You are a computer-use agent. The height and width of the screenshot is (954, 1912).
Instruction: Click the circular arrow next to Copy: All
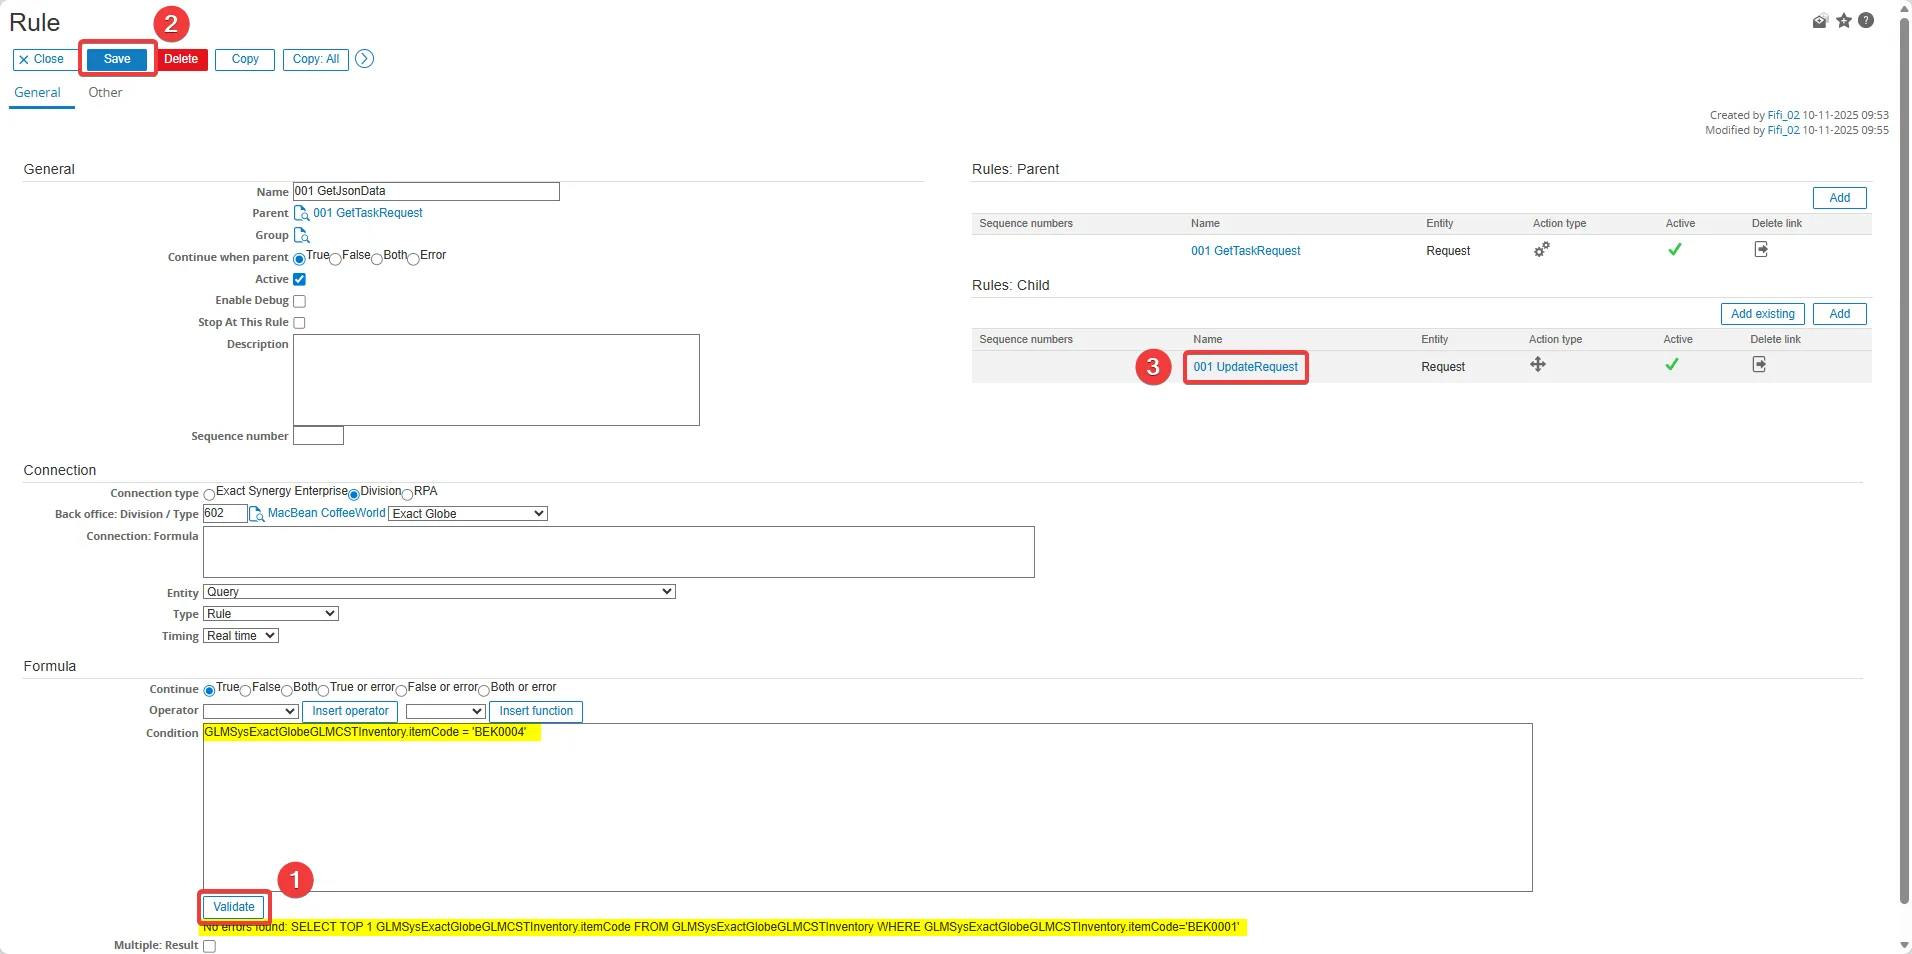[365, 59]
